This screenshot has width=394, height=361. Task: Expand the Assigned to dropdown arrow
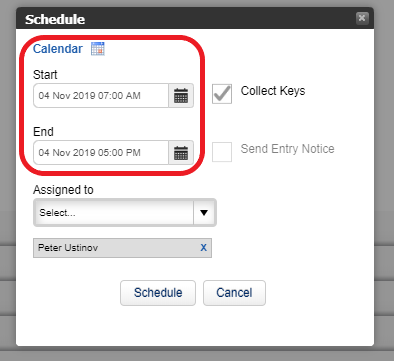[x=204, y=213]
